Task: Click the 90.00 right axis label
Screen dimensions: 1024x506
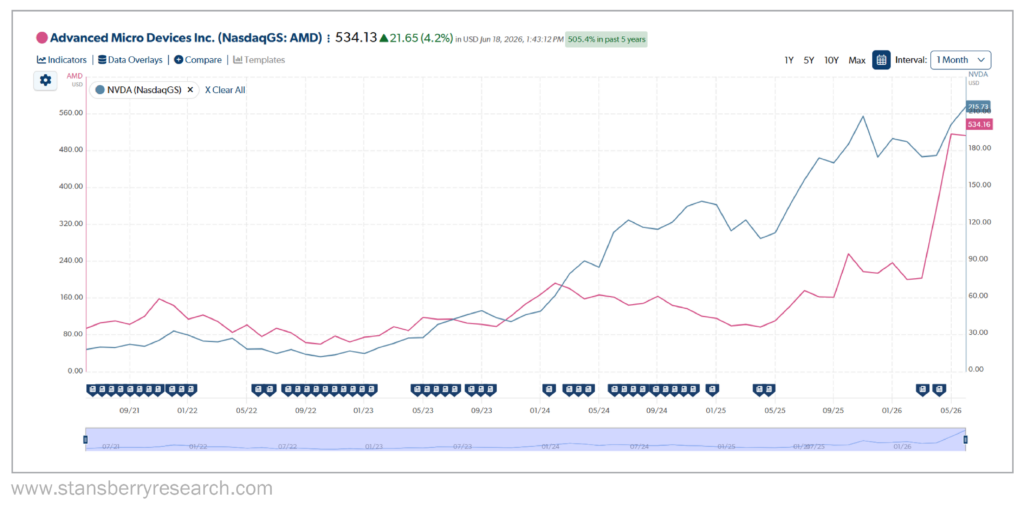Action: [x=980, y=259]
